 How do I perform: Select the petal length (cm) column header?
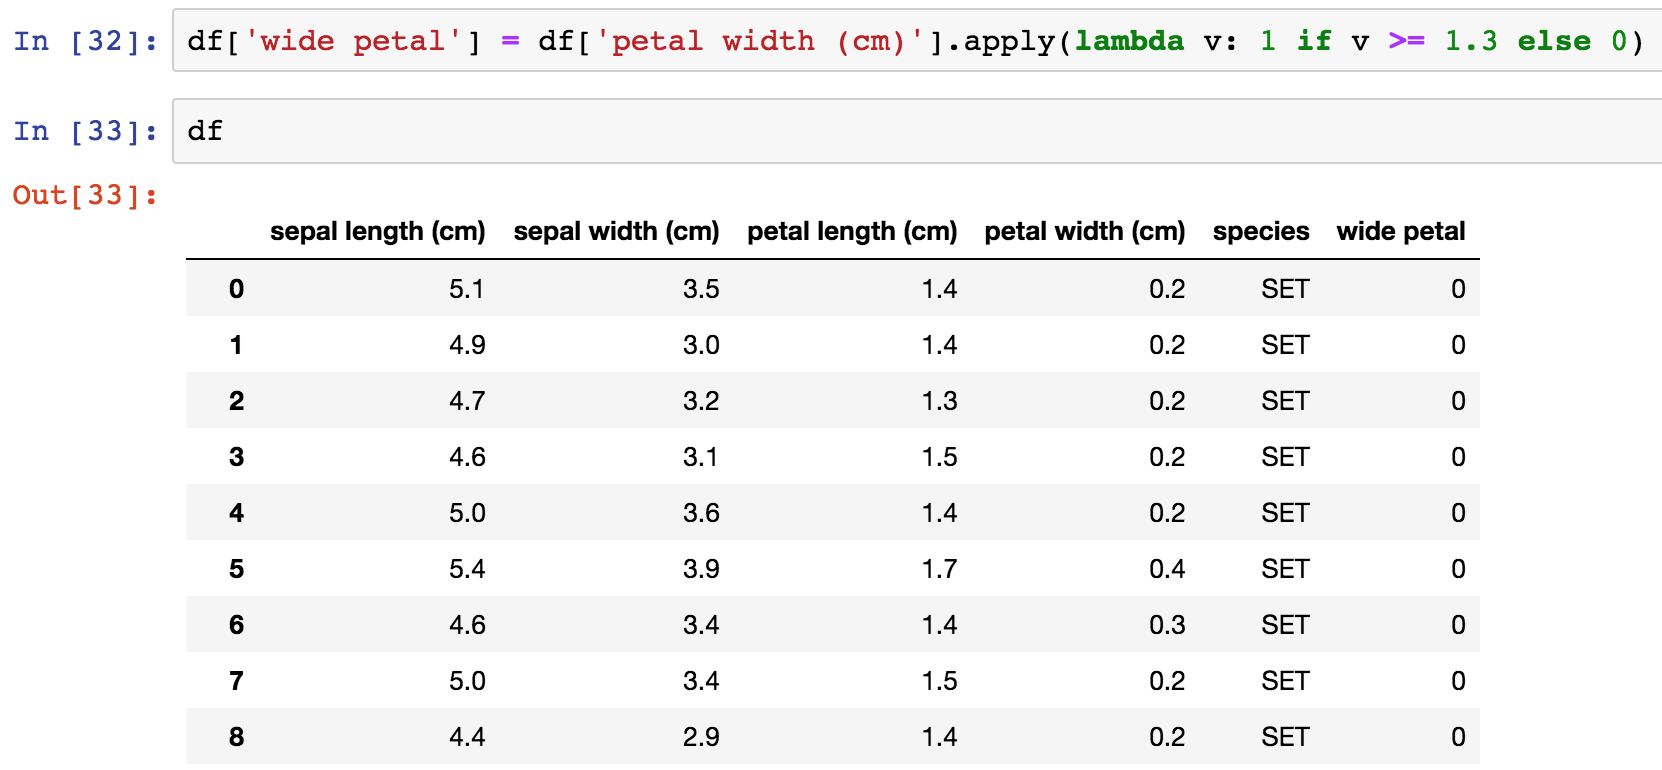pos(852,231)
